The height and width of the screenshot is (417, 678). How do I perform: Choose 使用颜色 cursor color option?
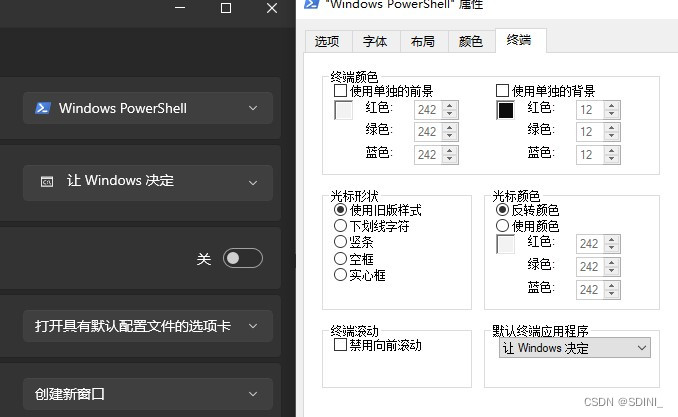tap(502, 225)
